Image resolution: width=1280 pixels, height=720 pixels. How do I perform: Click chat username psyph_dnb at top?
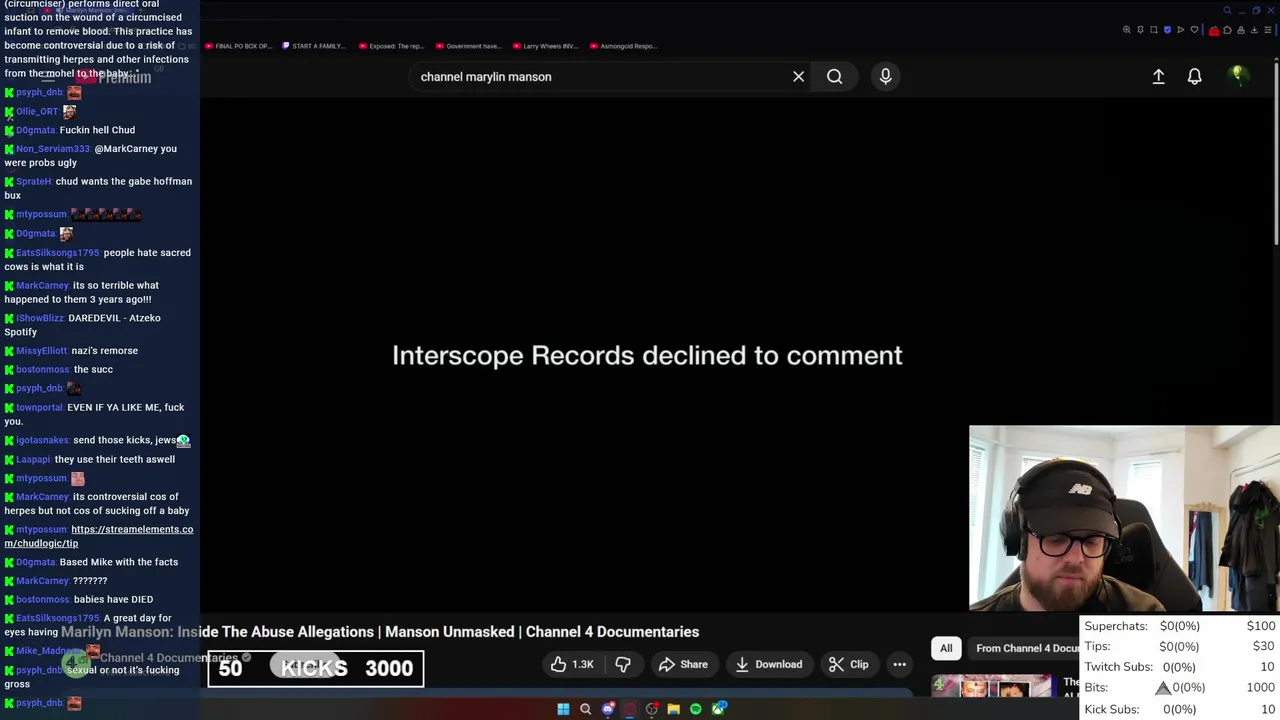pyautogui.click(x=39, y=92)
